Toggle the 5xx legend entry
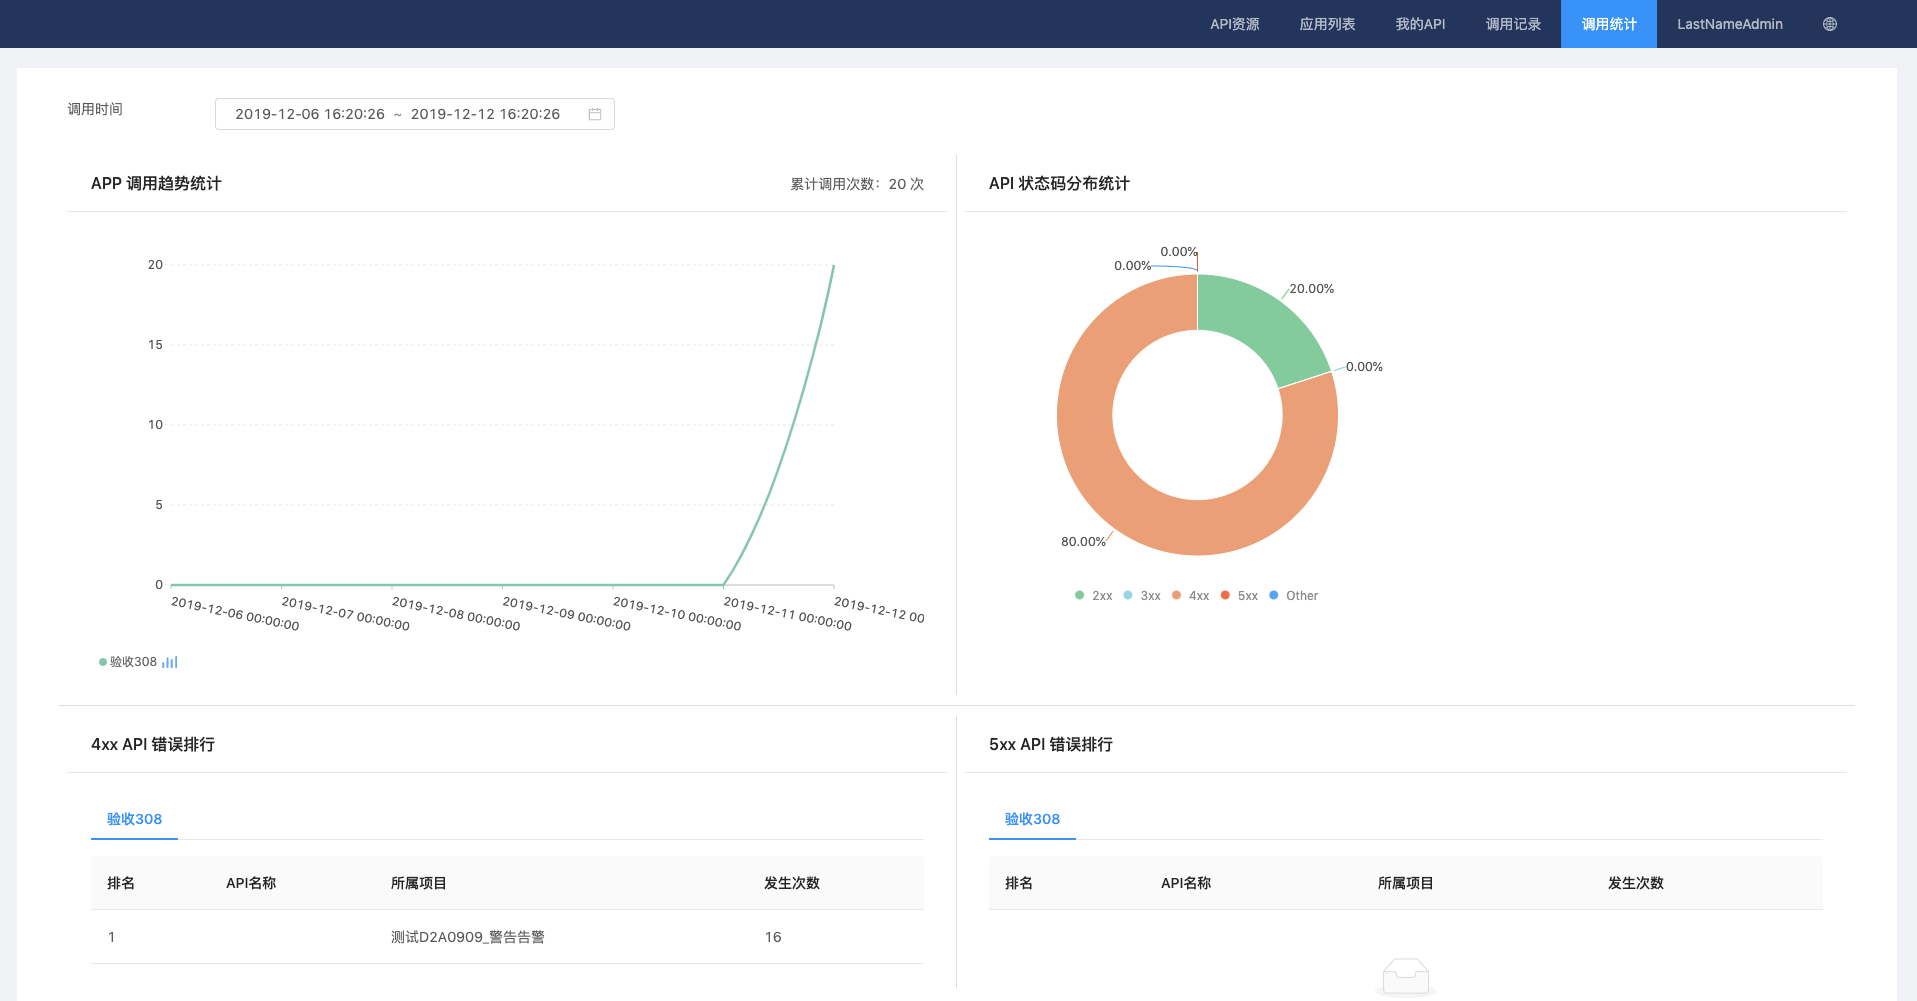The width and height of the screenshot is (1917, 1001). point(1239,596)
